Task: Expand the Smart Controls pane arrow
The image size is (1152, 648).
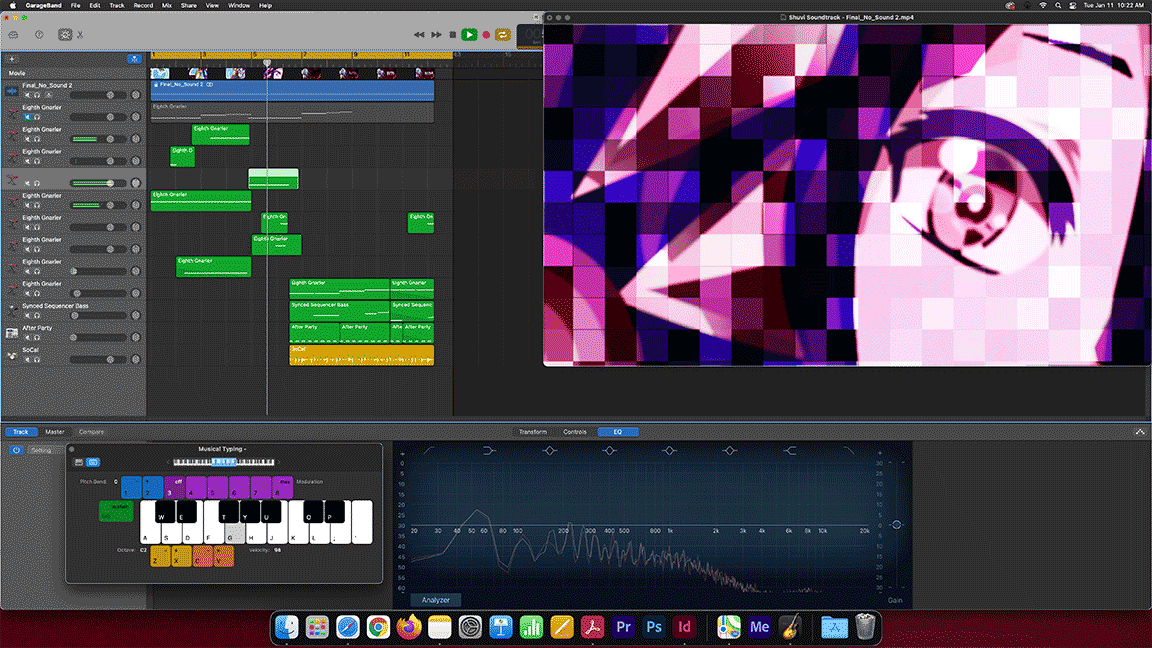Action: pyautogui.click(x=1140, y=432)
